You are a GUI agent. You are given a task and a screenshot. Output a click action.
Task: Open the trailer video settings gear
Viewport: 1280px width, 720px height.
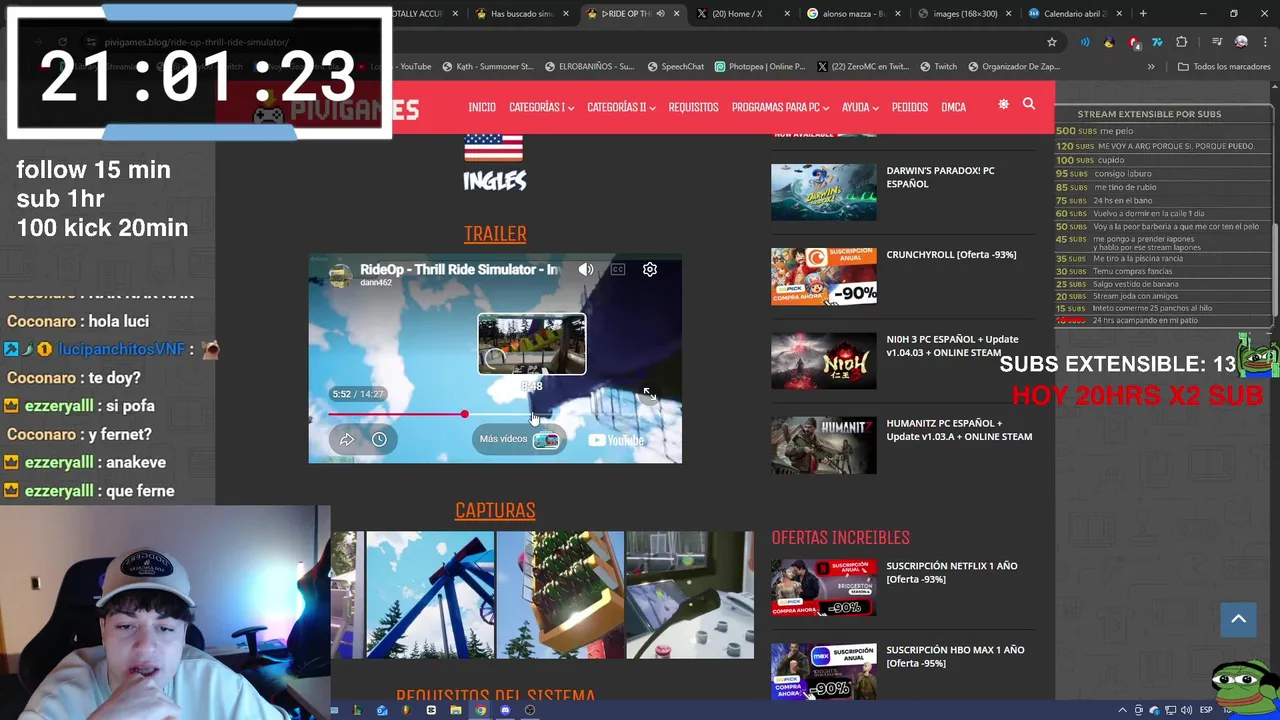(x=650, y=269)
